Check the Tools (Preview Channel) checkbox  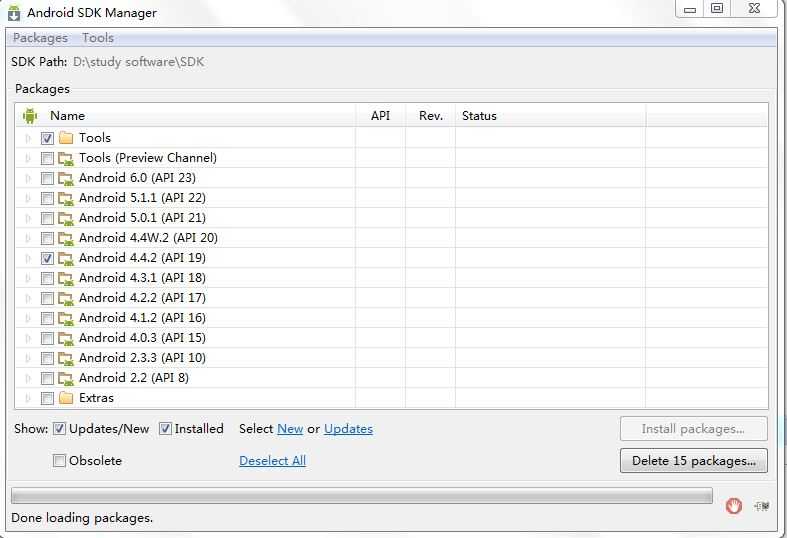click(47, 159)
